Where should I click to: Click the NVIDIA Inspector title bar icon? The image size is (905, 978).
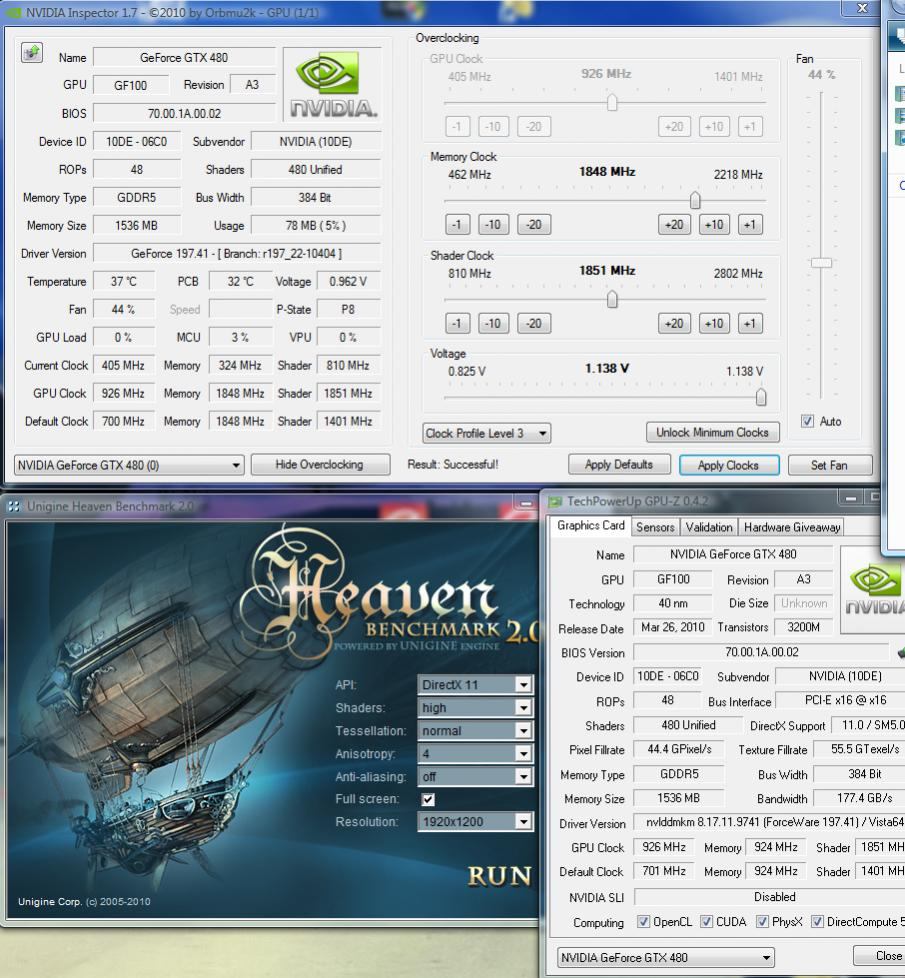coord(13,12)
